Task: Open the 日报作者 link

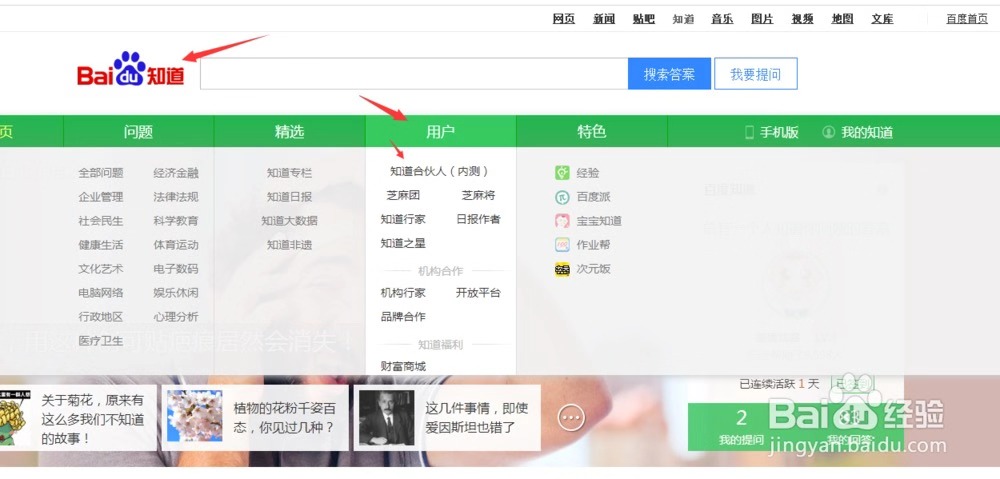Action: (x=478, y=219)
